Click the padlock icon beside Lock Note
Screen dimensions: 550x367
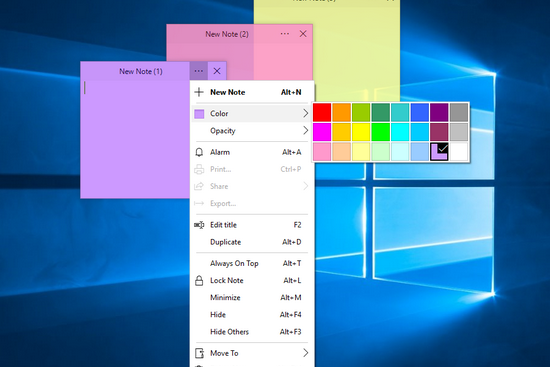(x=199, y=281)
